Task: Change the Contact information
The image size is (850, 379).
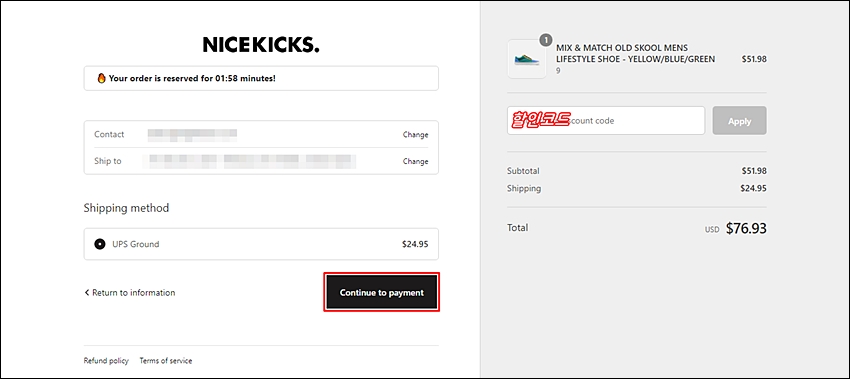Action: pyautogui.click(x=415, y=134)
